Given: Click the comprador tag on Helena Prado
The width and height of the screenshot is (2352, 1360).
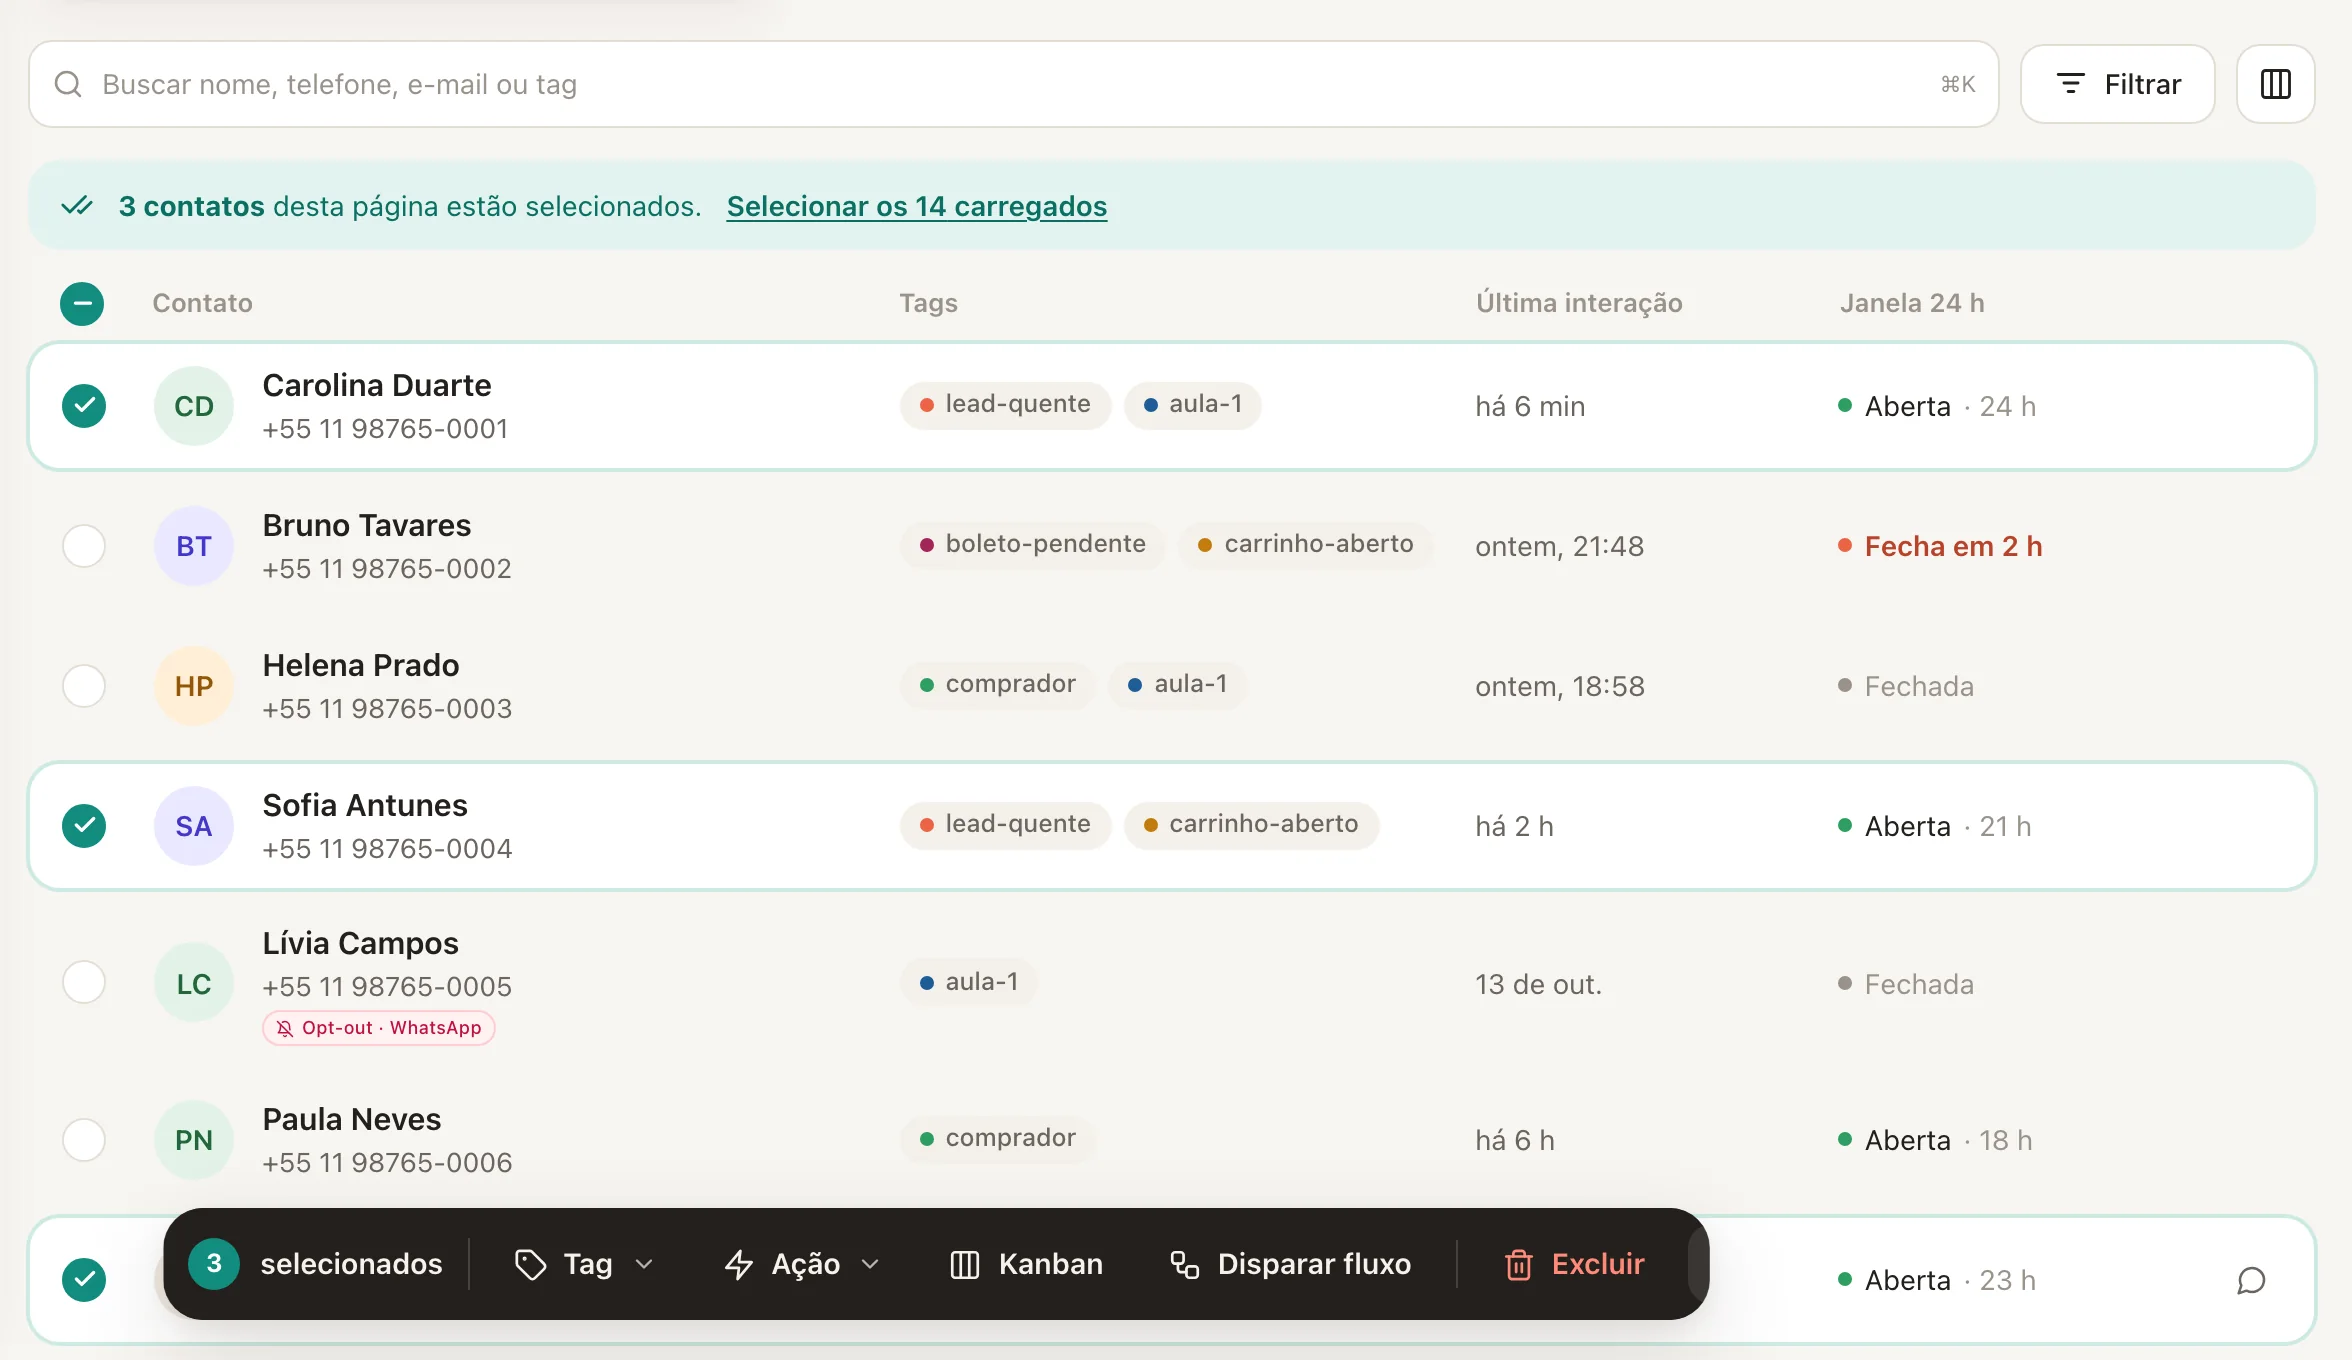Looking at the screenshot, I should click(x=998, y=685).
